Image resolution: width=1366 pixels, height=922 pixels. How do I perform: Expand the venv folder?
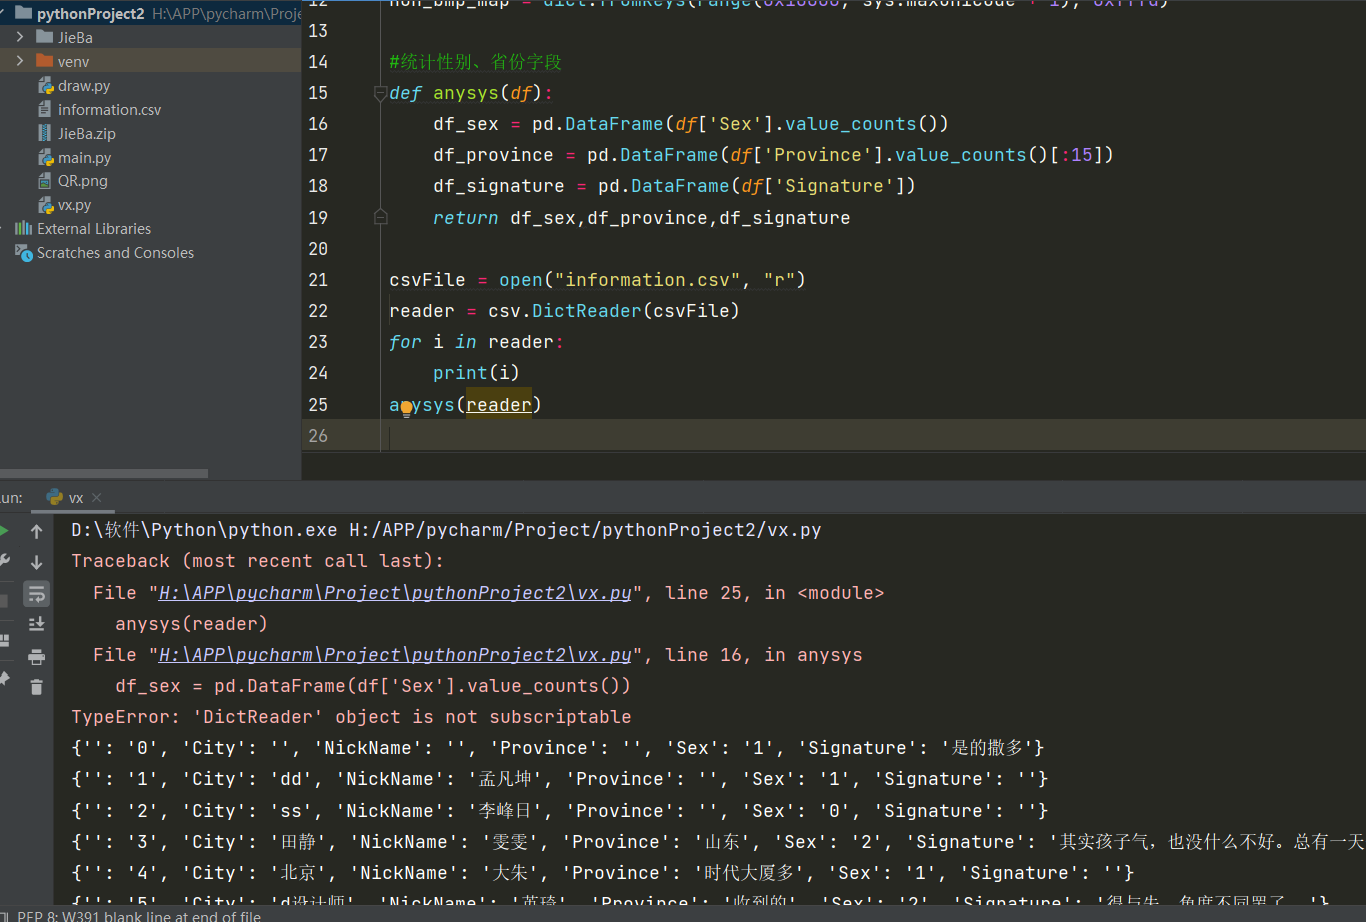[x=20, y=61]
